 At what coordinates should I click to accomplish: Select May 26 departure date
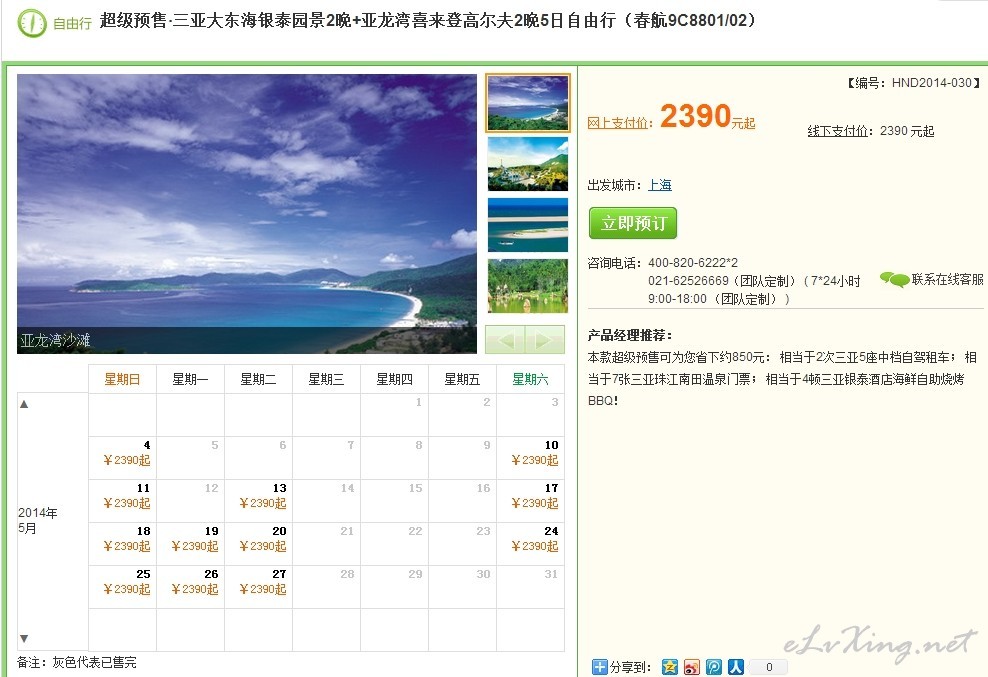[190, 586]
